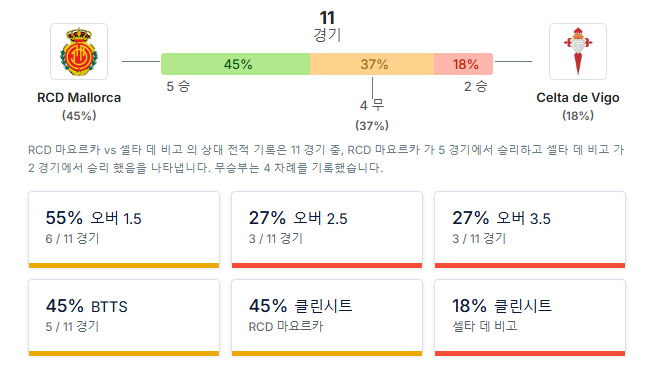Open the Celta de Vigo team name link
The image size is (653, 372).
578,97
